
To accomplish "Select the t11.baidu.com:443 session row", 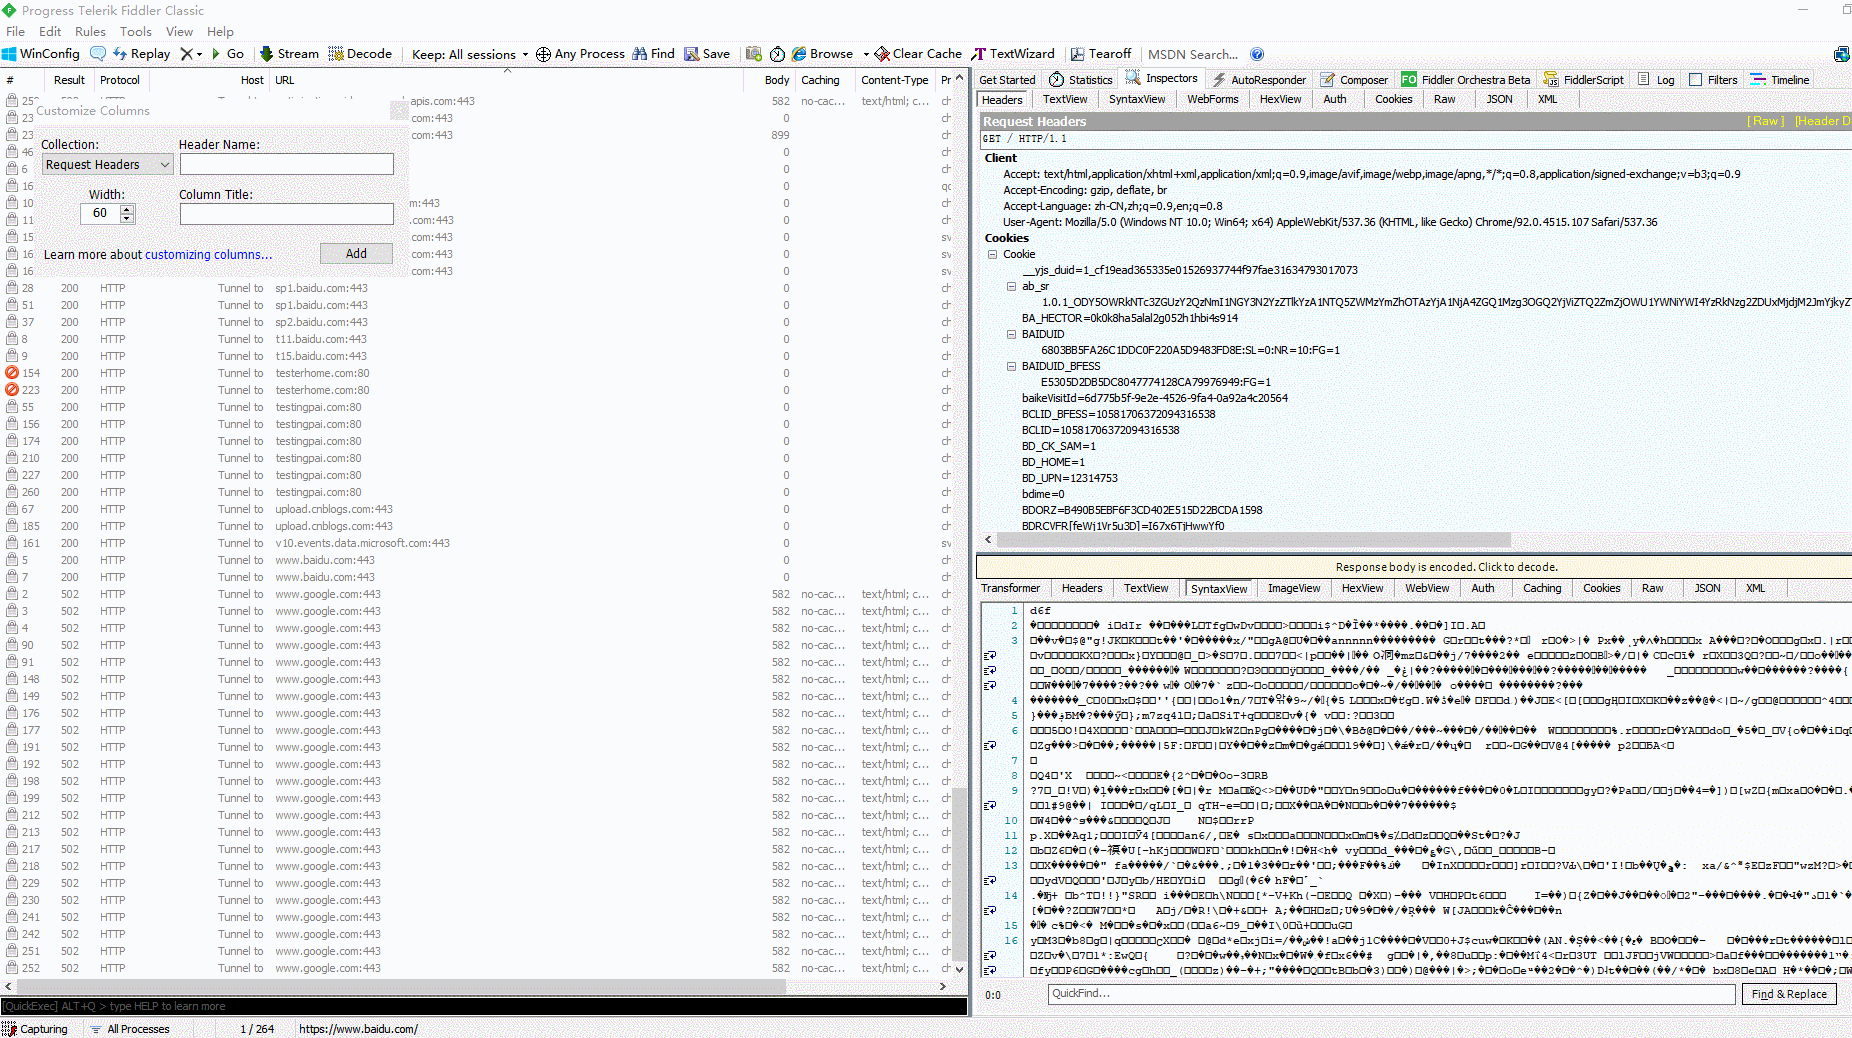I will click(x=476, y=339).
